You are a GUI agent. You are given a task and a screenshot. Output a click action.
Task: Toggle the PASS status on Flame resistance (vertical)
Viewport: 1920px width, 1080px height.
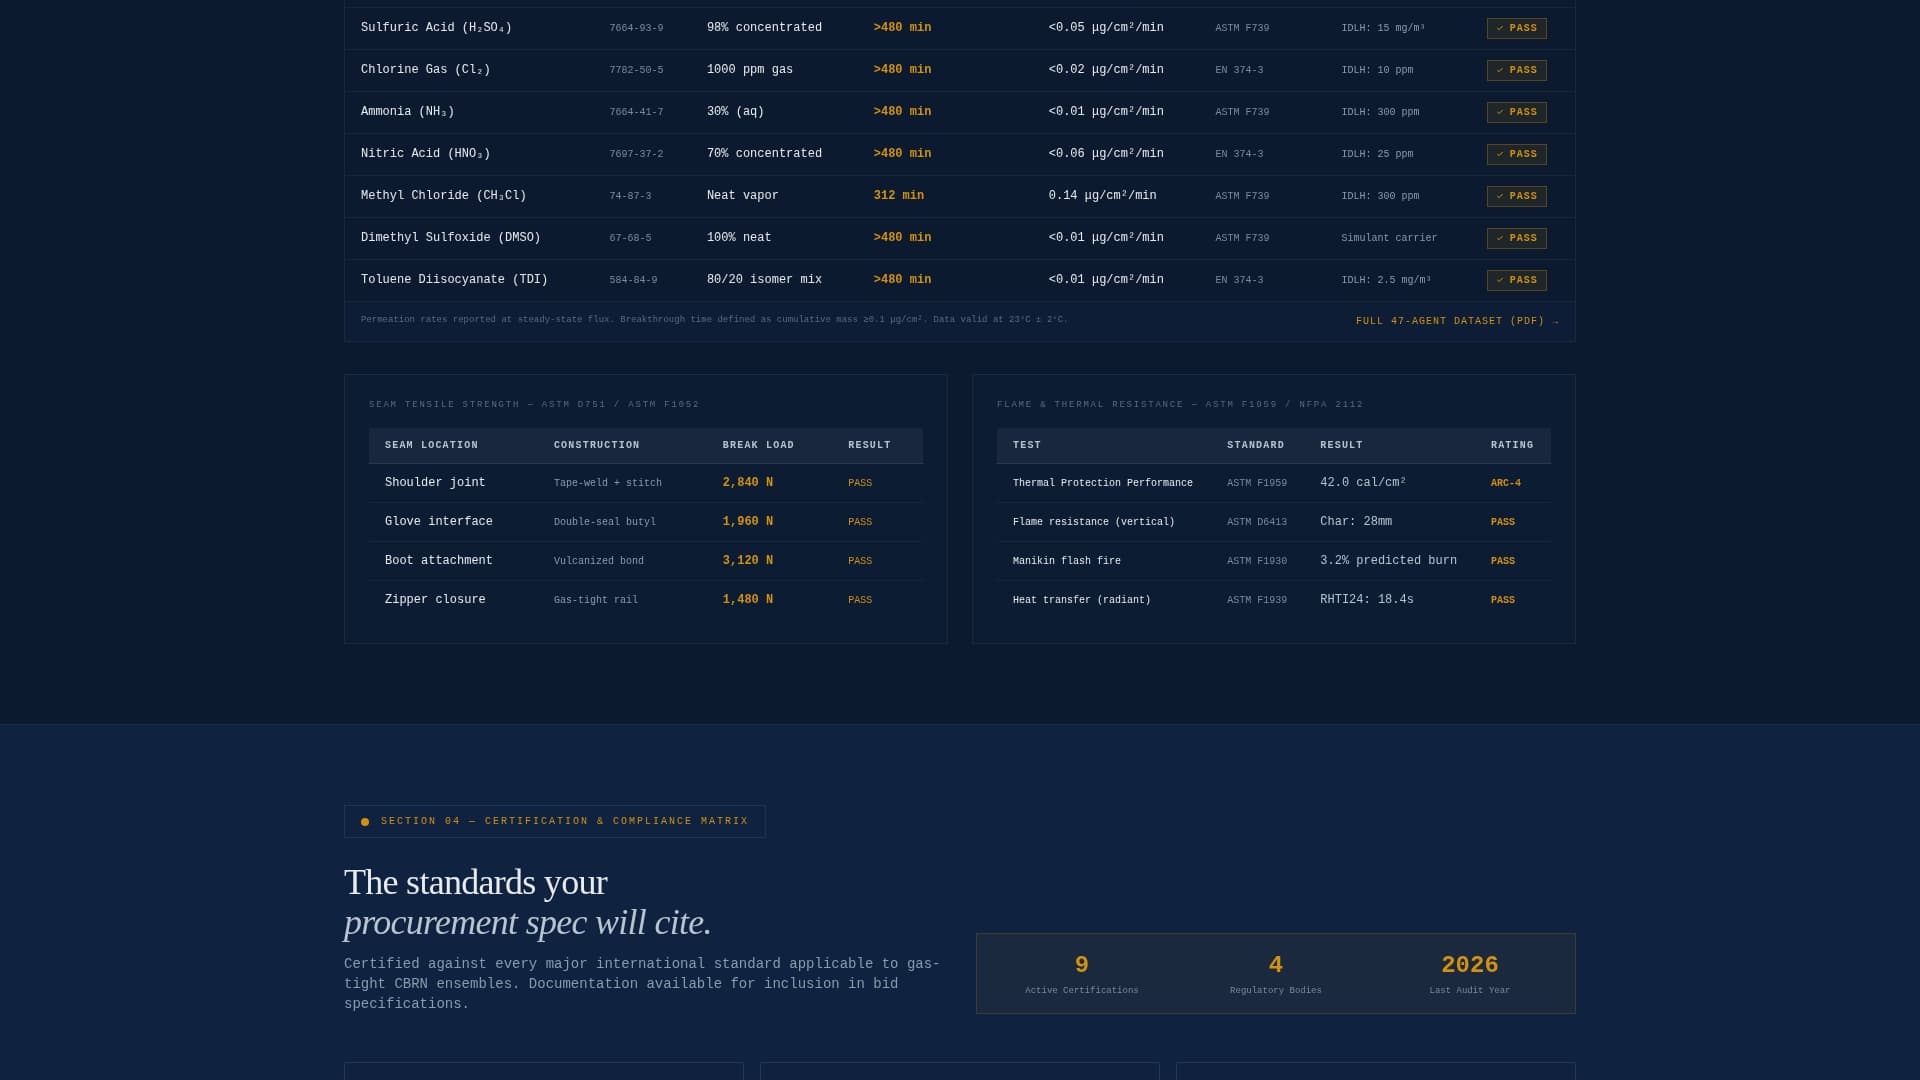(x=1503, y=521)
